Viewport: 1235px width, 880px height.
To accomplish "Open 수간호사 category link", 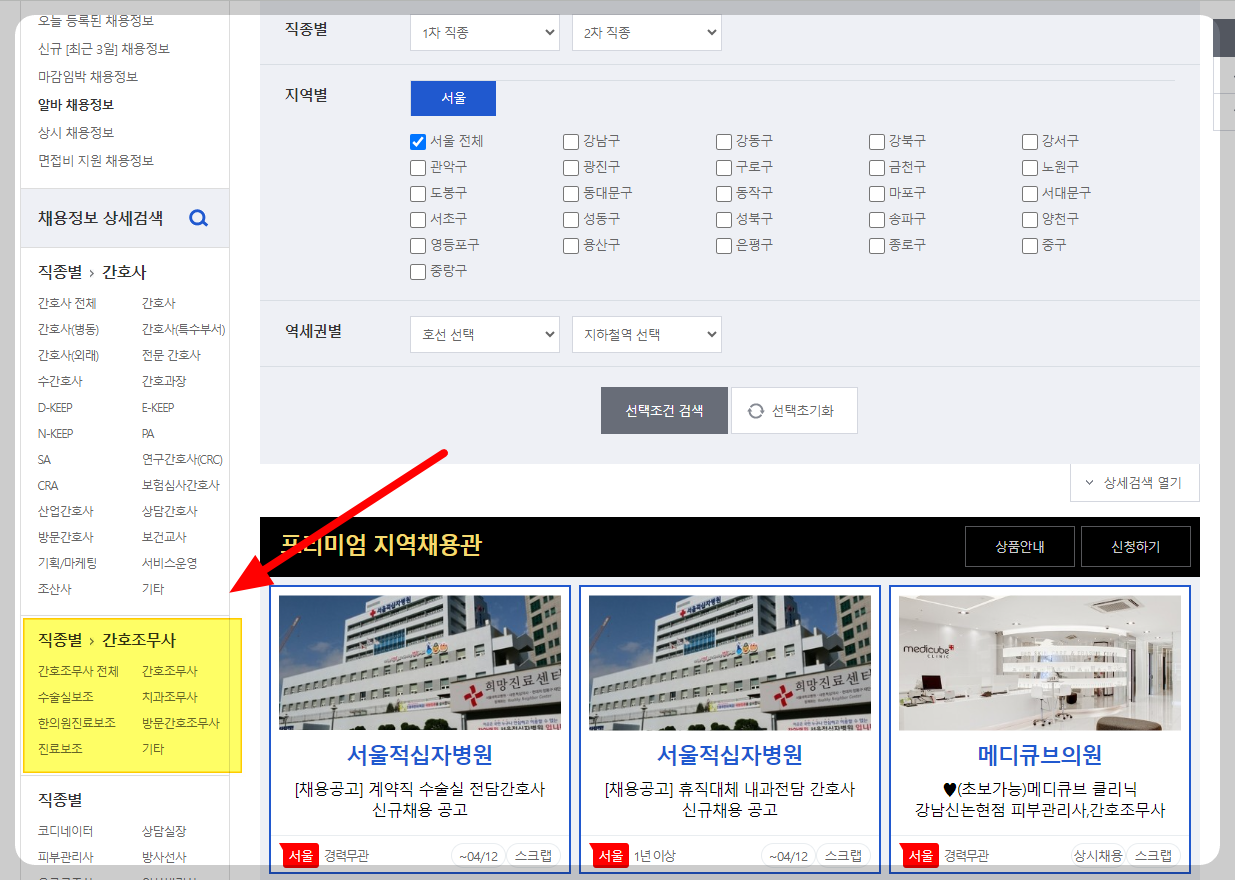I will tap(60, 381).
